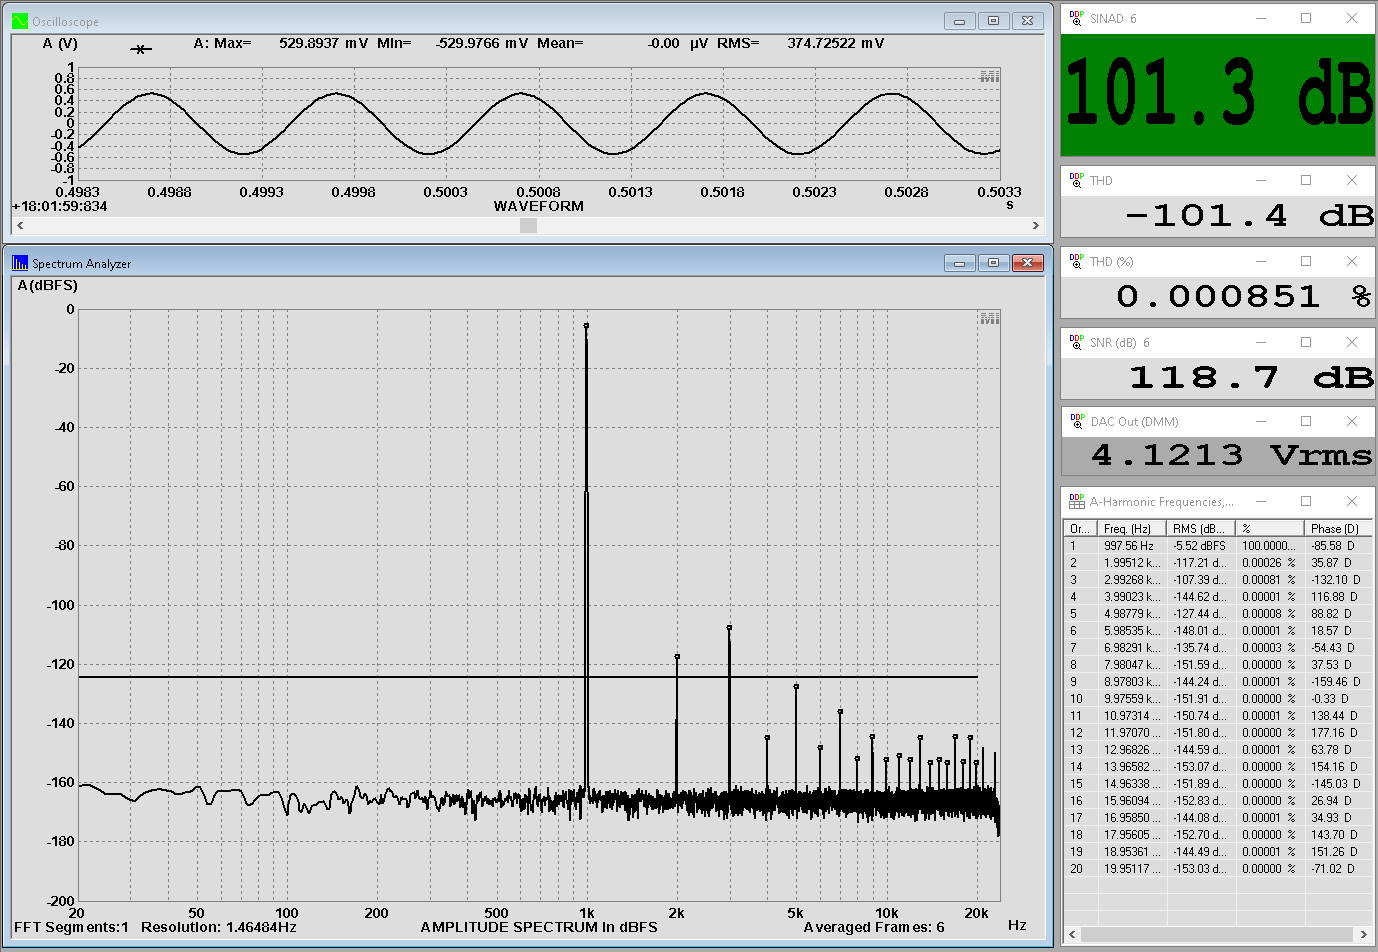
Task: Click the A-Harmonic Frequencies table icon
Action: [1076, 501]
